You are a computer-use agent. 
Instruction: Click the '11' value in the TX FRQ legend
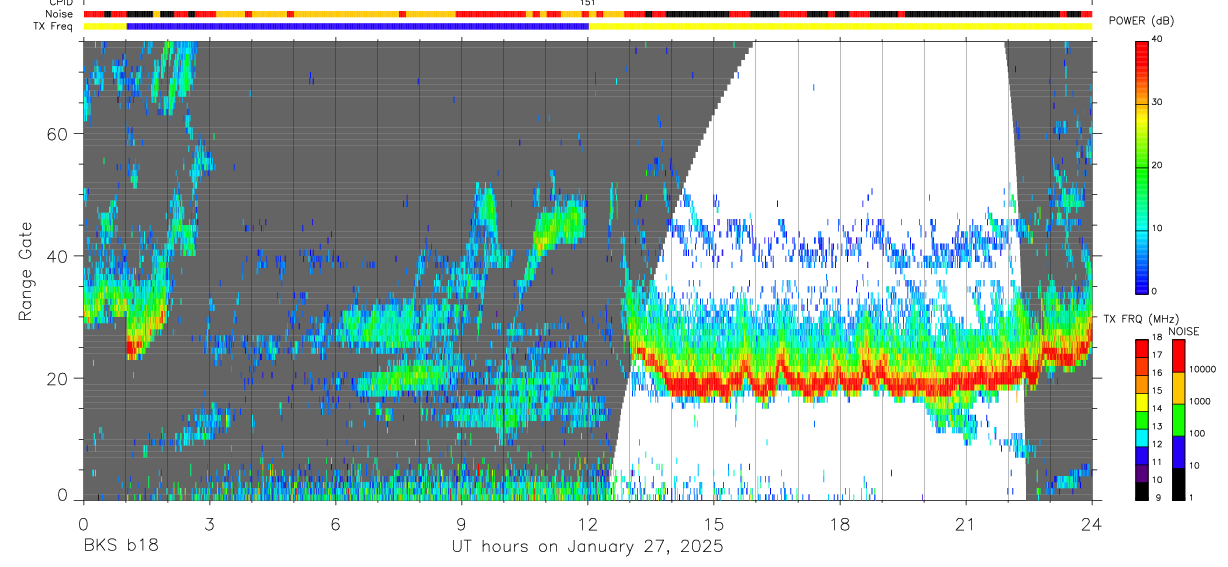click(x=1157, y=462)
